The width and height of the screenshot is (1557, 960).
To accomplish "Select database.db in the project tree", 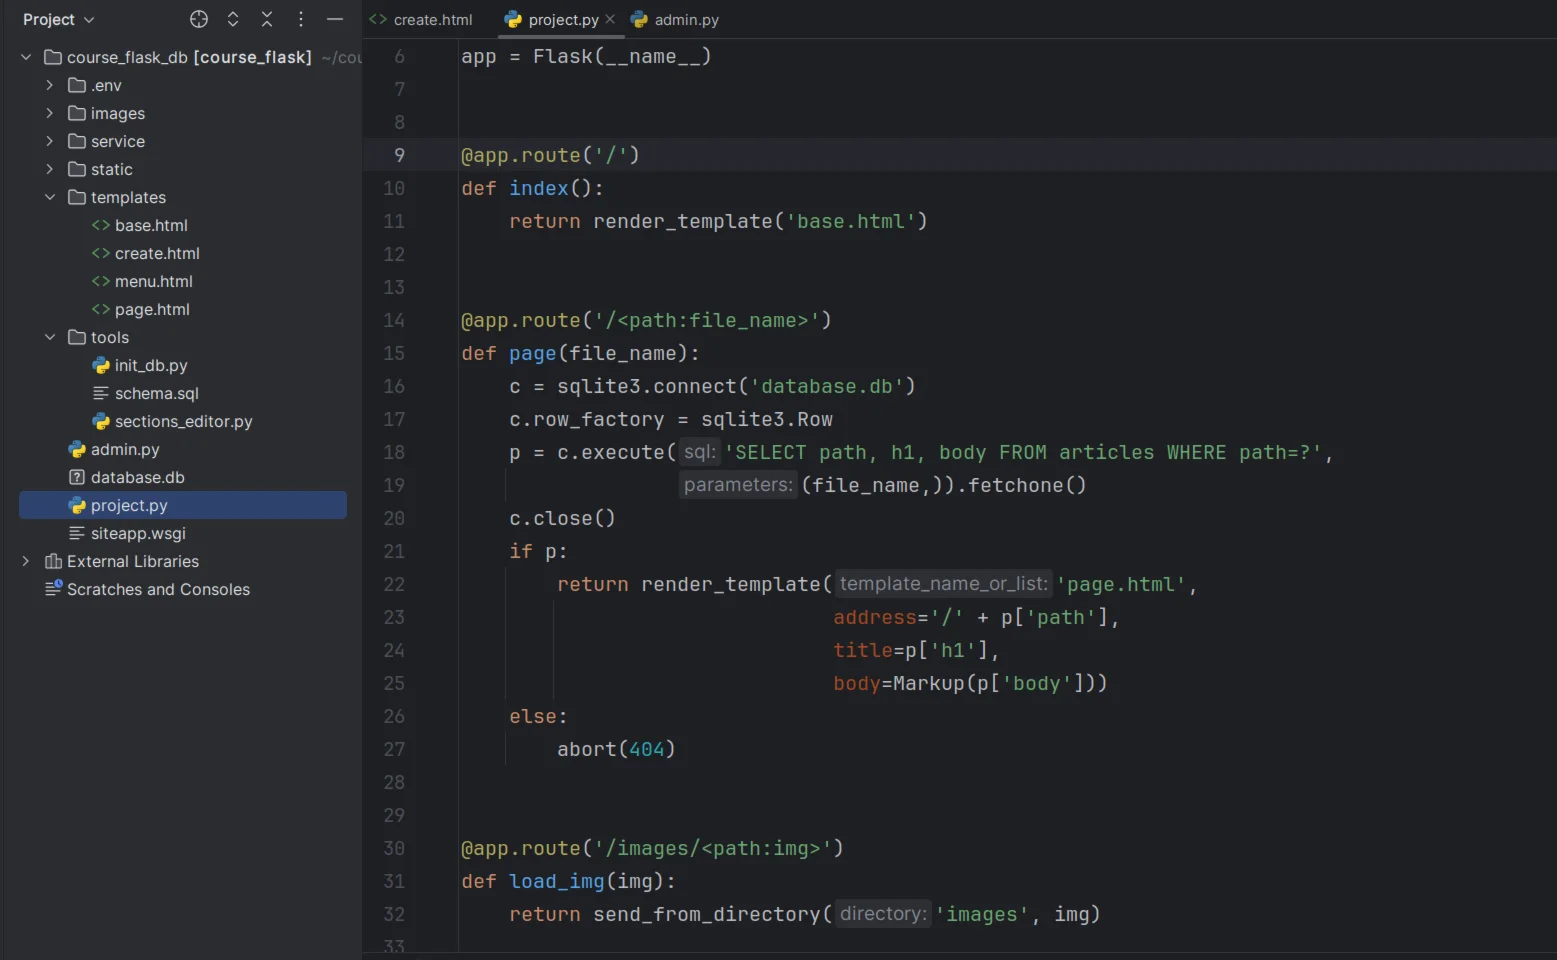I will (x=137, y=477).
